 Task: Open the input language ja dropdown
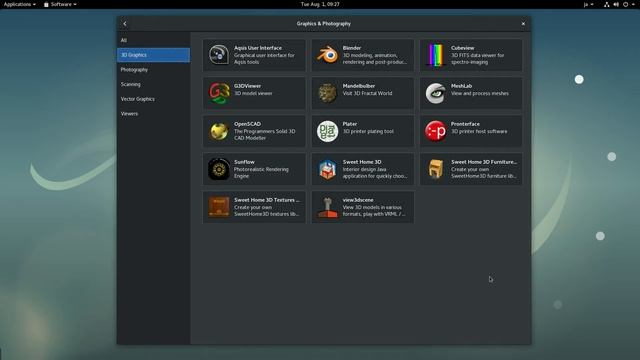pos(588,4)
